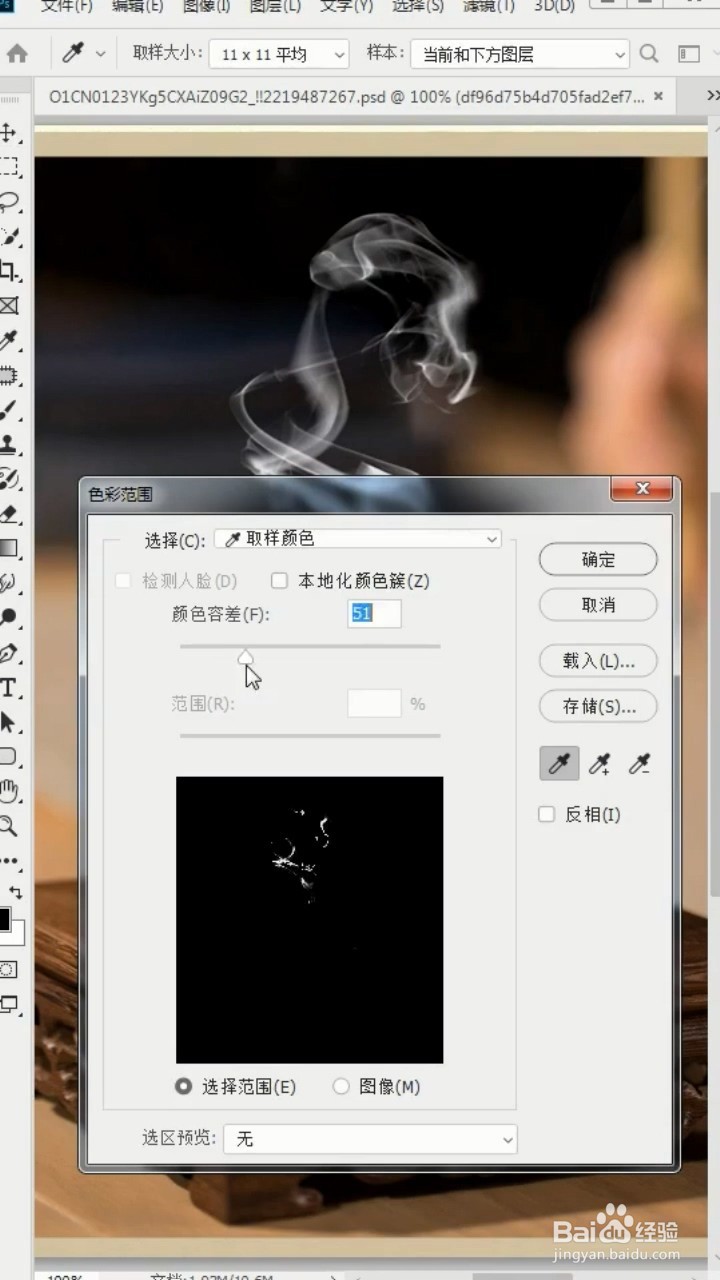Click the background color swatch
Screen dimensions: 720x1280
[16, 934]
